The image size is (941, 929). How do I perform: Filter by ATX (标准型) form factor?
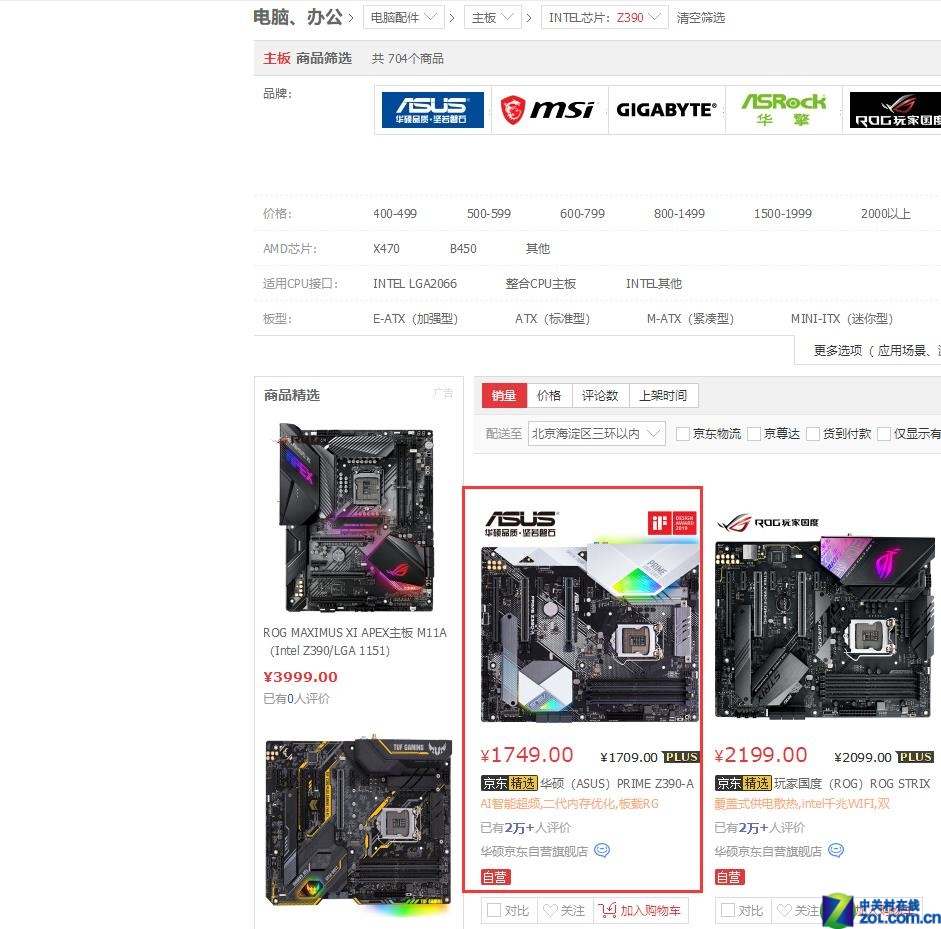click(552, 319)
